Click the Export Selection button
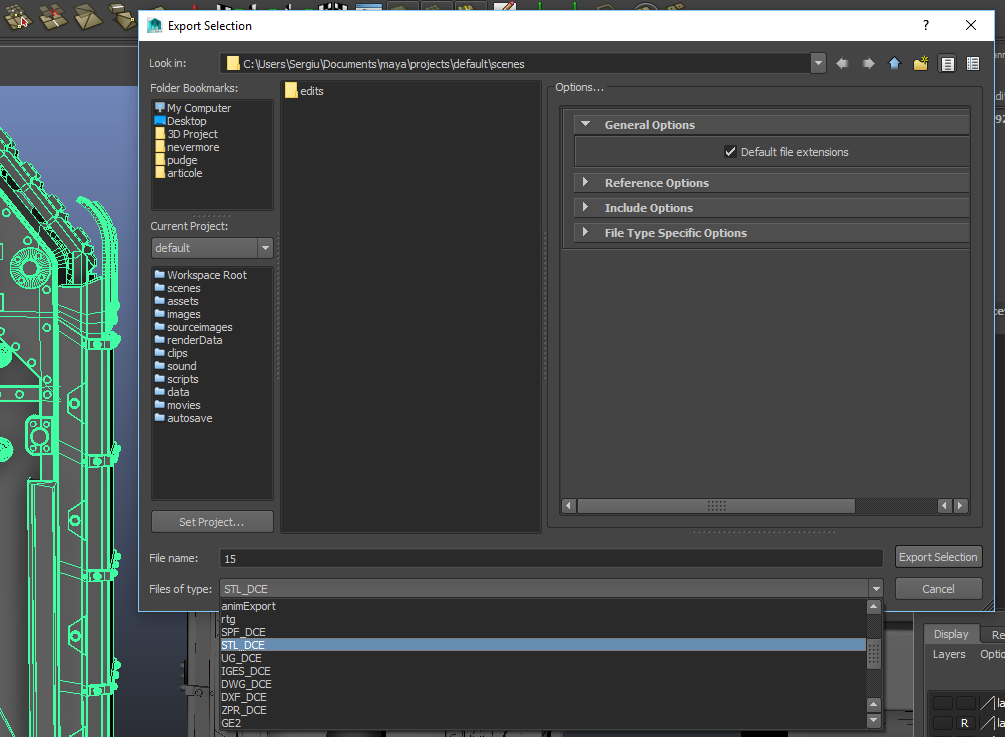The width and height of the screenshot is (1005, 737). [x=938, y=556]
